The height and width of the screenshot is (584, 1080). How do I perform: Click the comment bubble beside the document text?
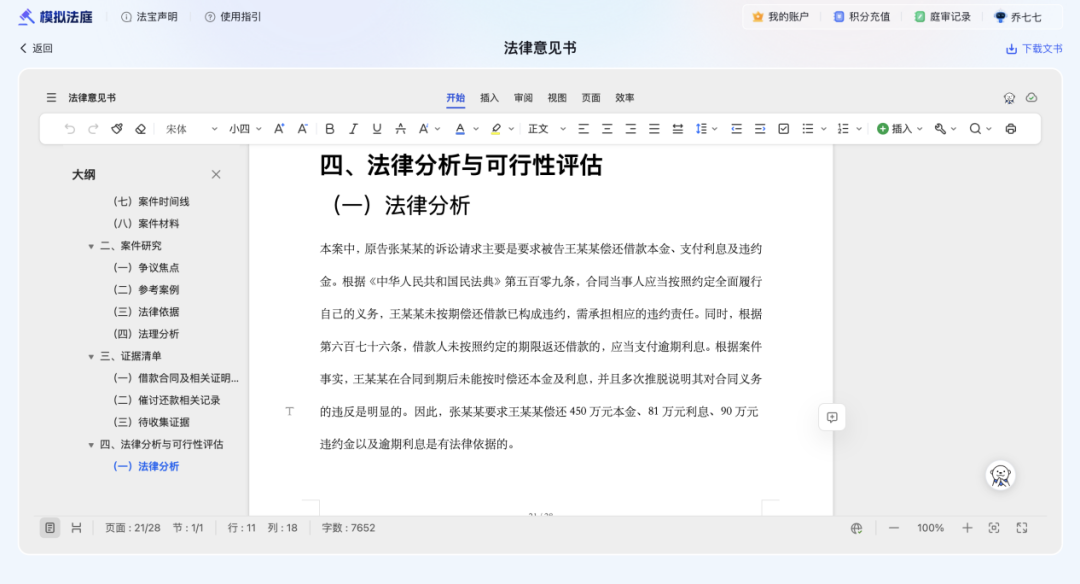click(833, 417)
